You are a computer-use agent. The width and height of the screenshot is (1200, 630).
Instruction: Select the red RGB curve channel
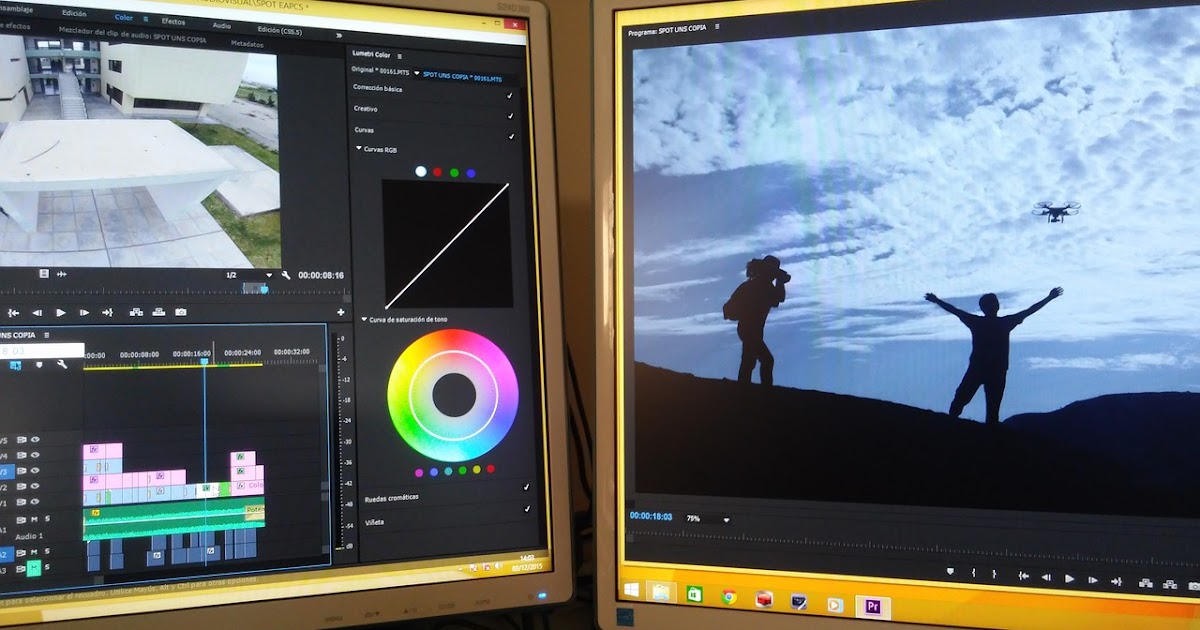point(437,172)
